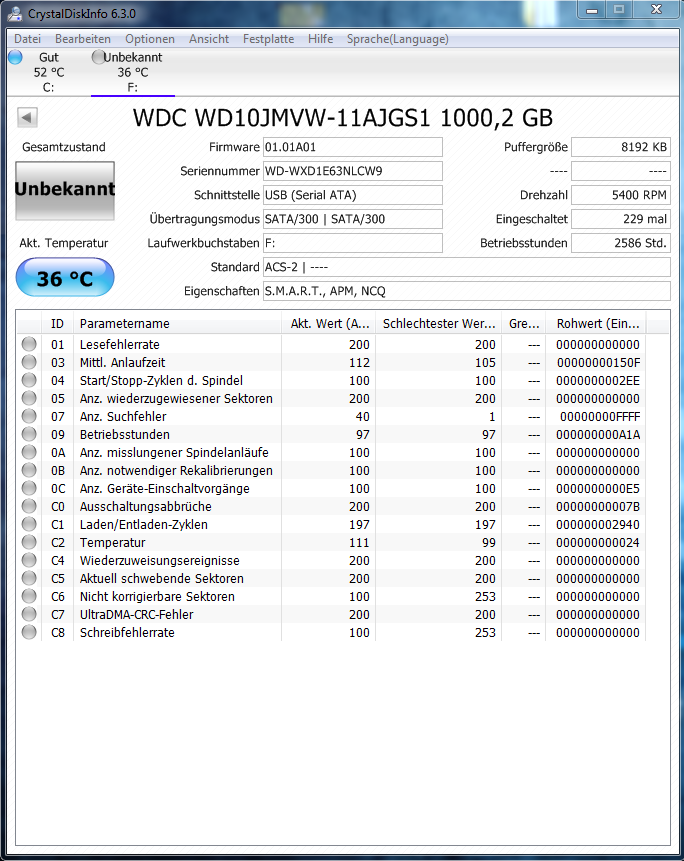Image resolution: width=684 pixels, height=861 pixels.
Task: Click status circle of Anz. wiederzugewiesener Sektoren
Action: click(x=29, y=398)
